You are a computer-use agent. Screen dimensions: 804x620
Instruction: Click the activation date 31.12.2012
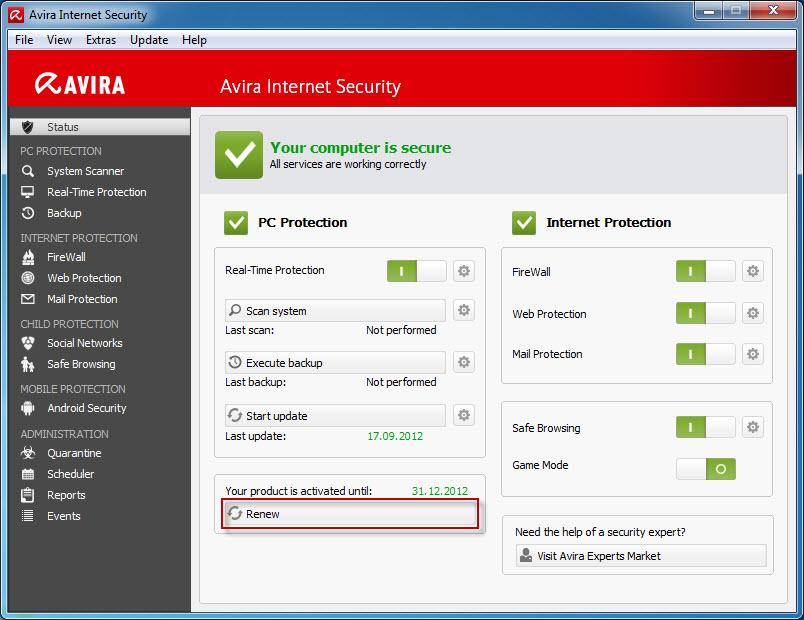[440, 491]
